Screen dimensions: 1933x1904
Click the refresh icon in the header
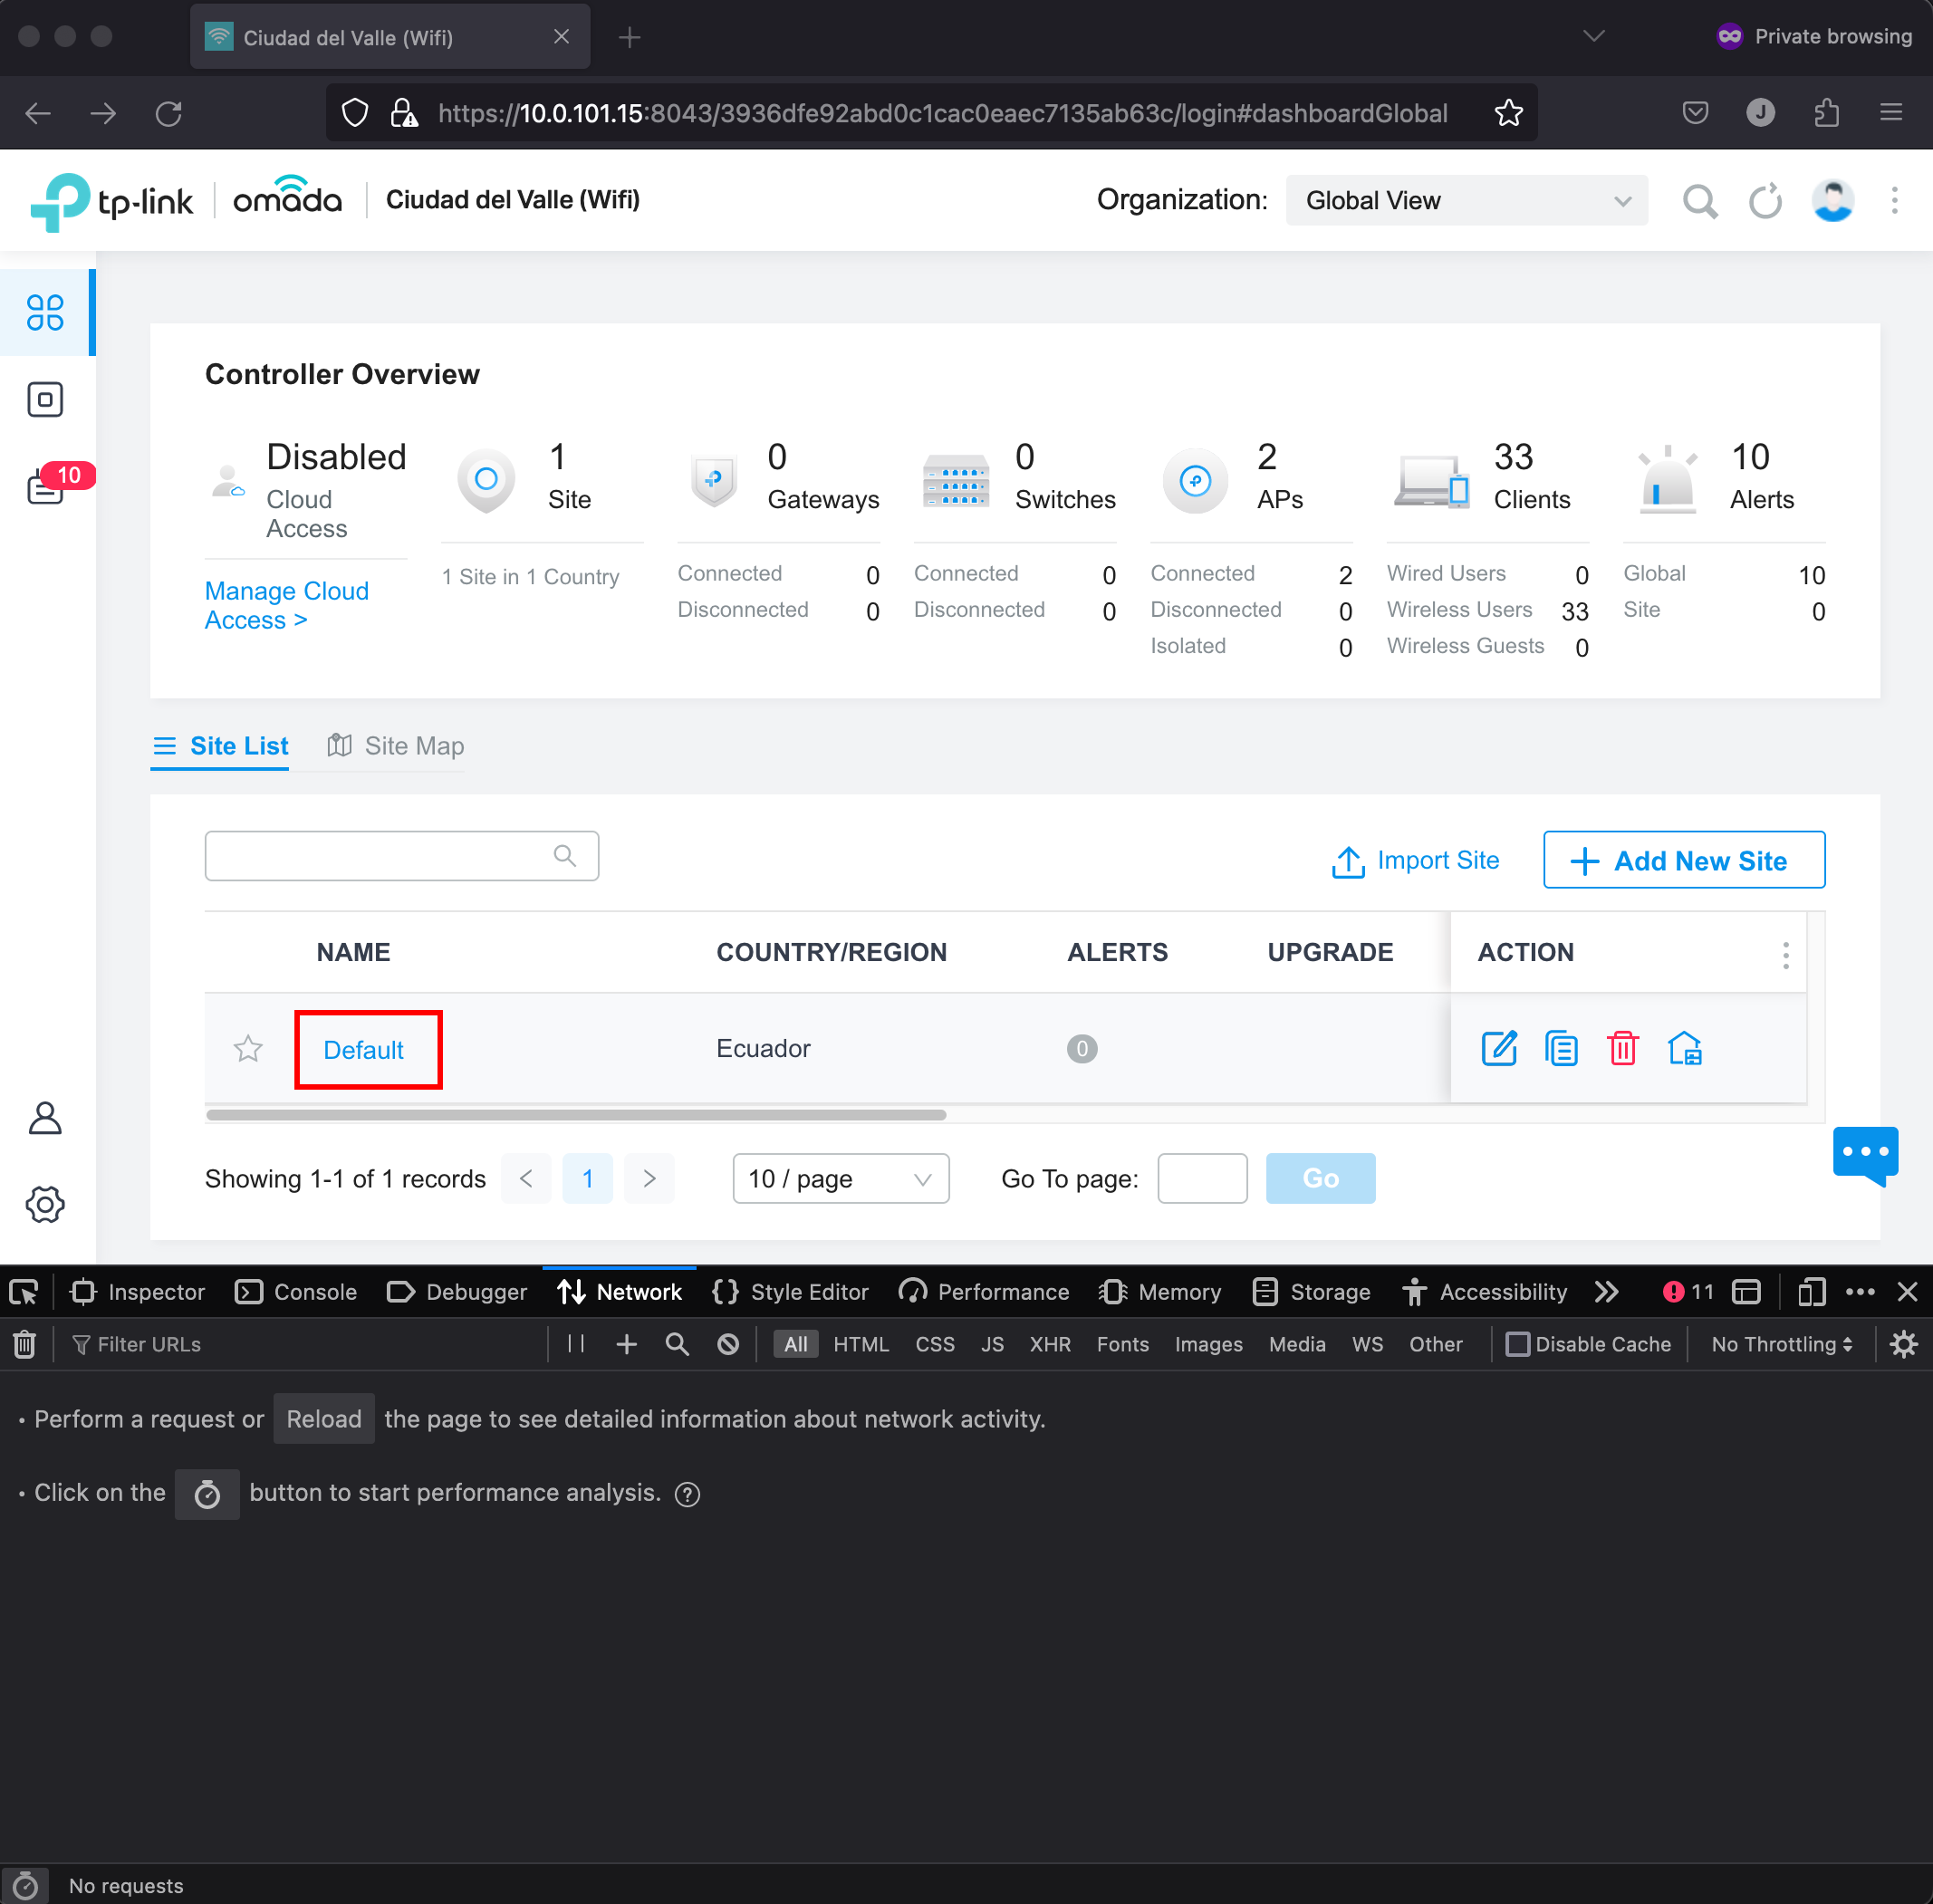click(1765, 198)
